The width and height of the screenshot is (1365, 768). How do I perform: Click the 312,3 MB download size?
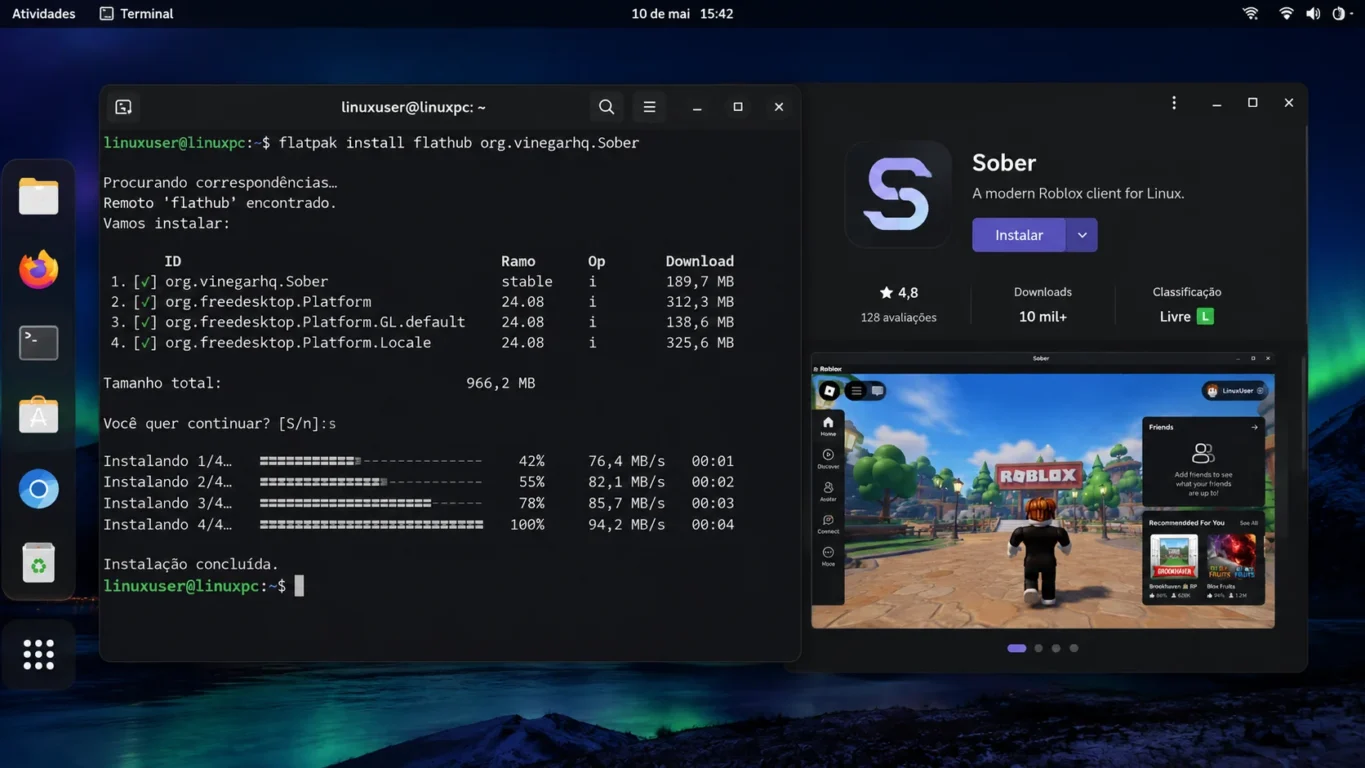pos(700,302)
